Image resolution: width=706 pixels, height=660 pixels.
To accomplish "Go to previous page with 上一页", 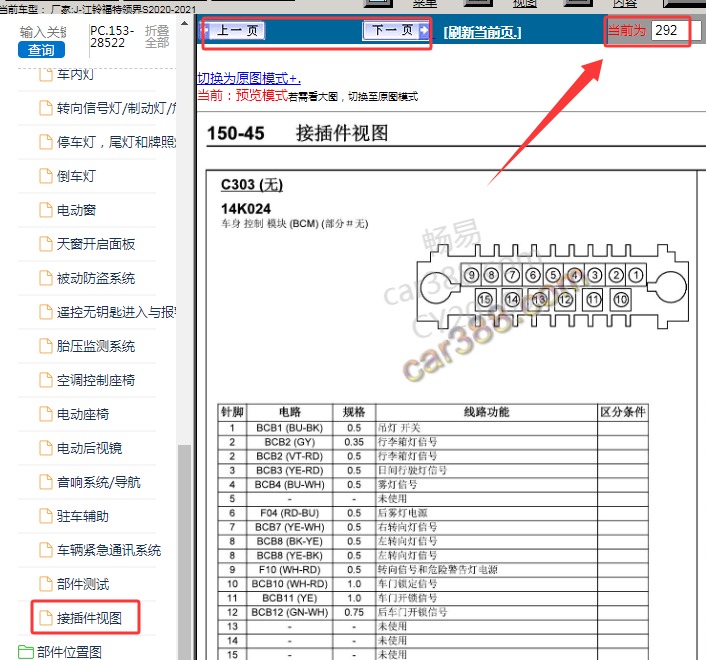I will 235,31.
